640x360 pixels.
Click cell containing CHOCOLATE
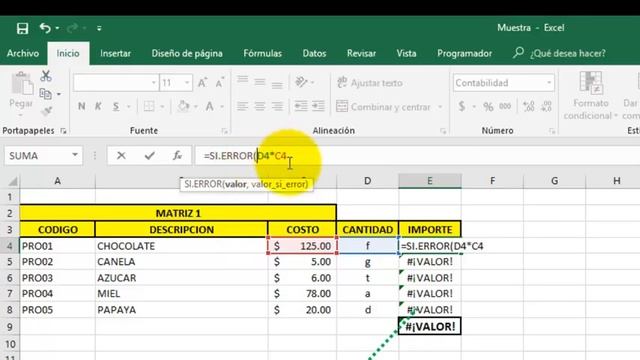click(x=181, y=246)
